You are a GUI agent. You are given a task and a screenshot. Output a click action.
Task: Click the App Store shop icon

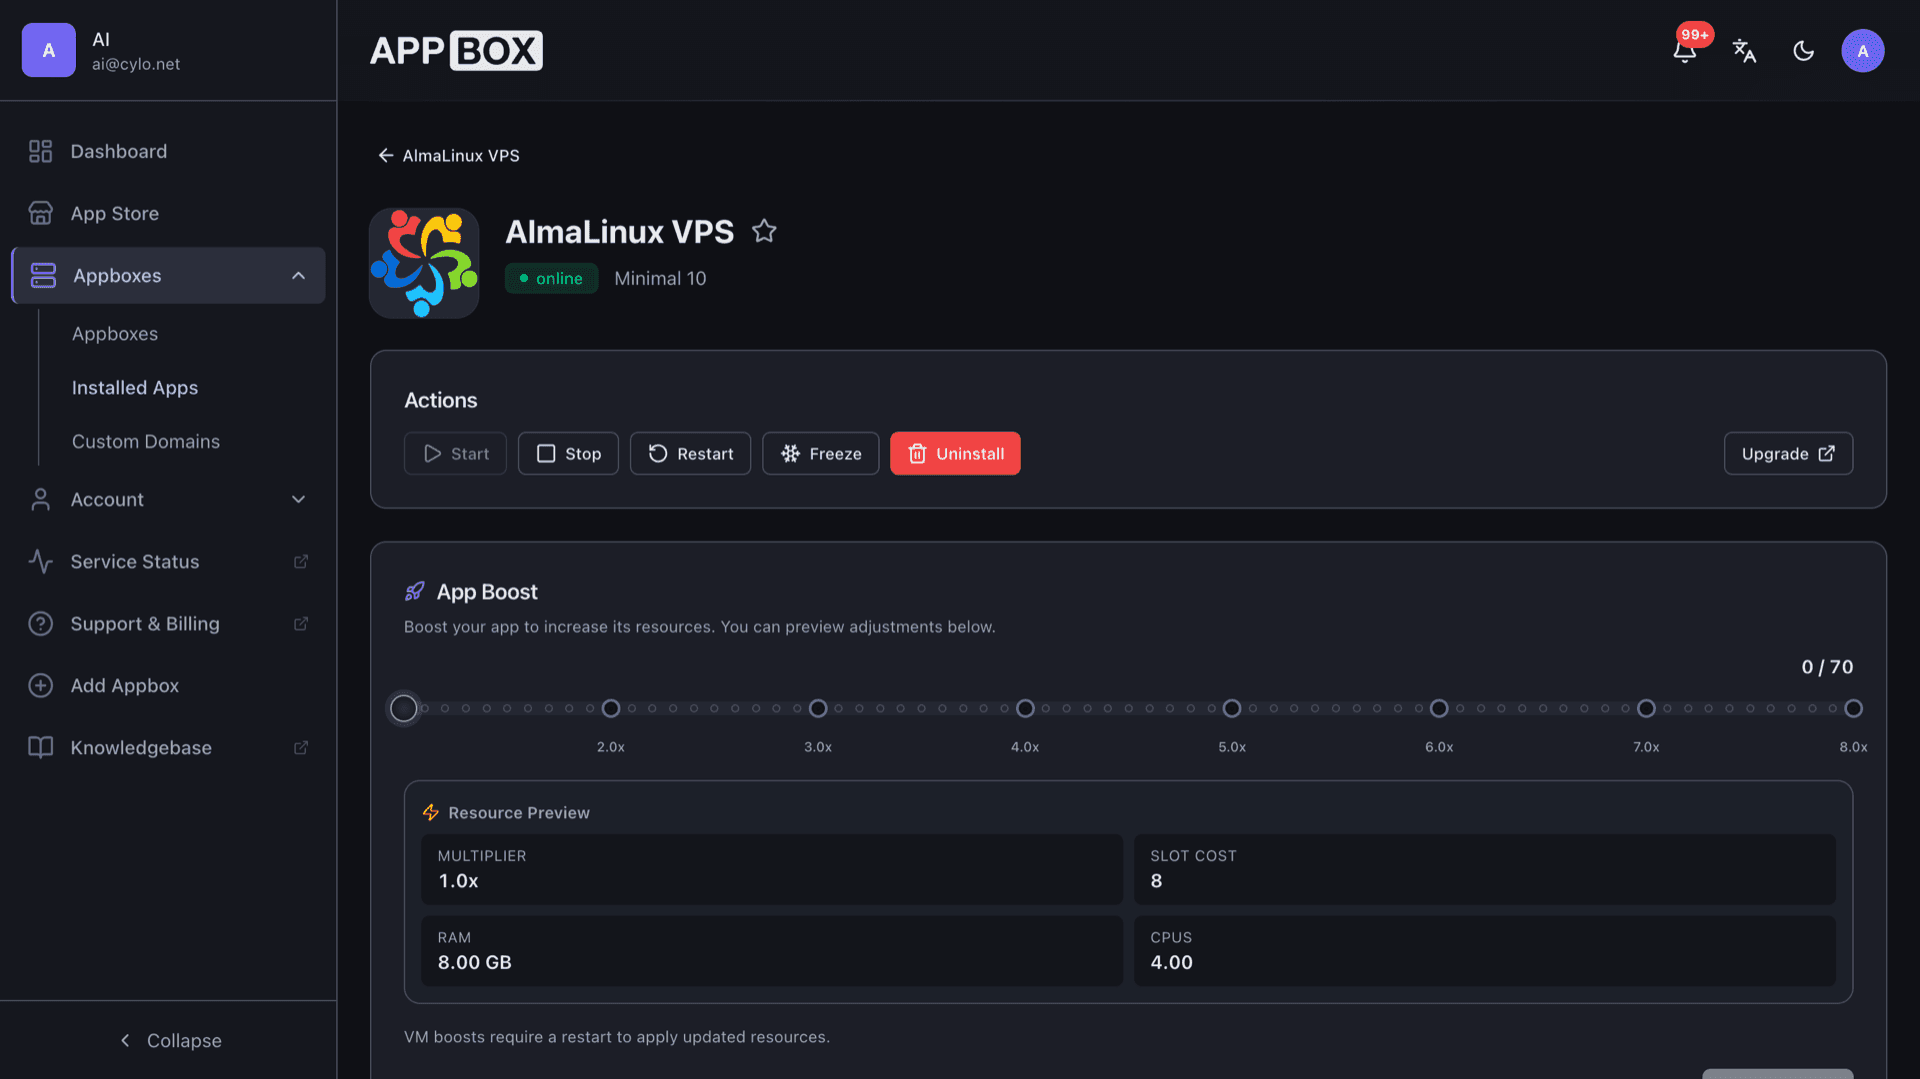point(40,213)
